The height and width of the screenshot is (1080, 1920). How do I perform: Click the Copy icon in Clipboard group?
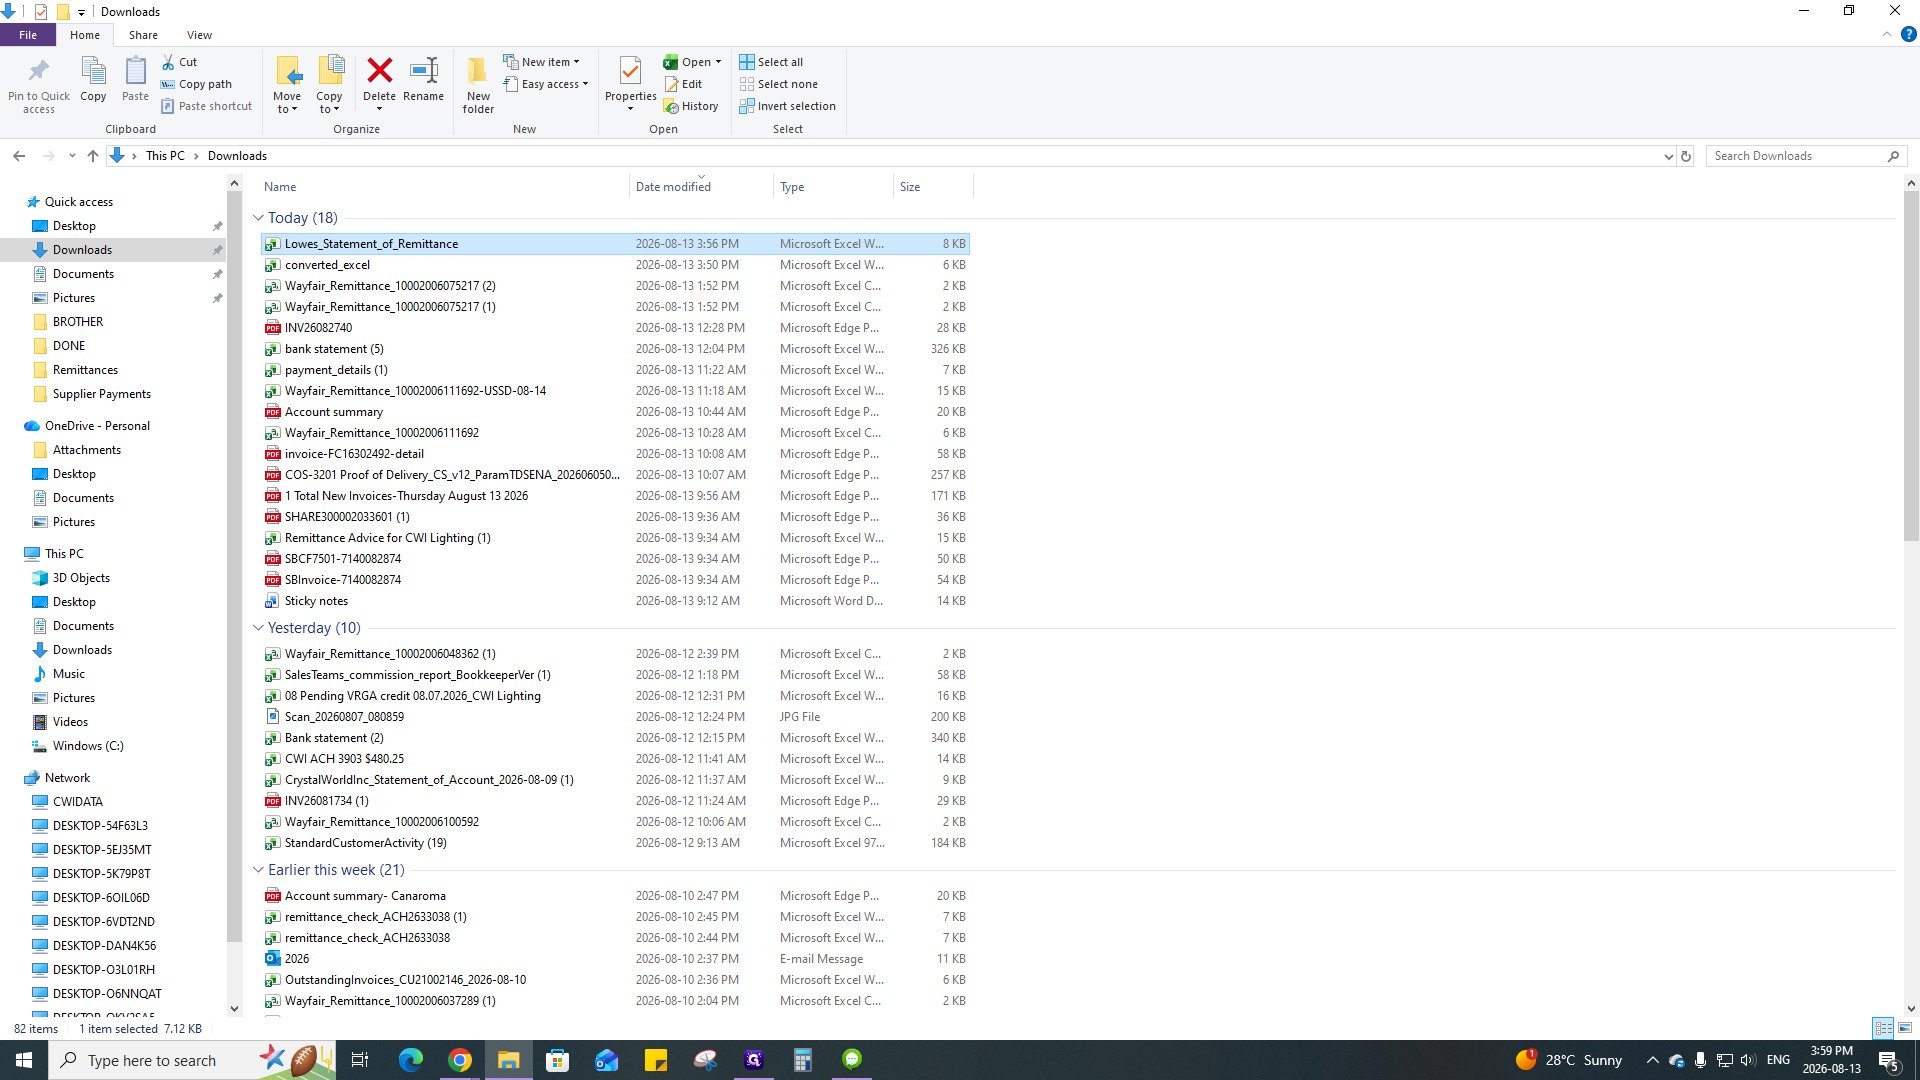pos(93,72)
